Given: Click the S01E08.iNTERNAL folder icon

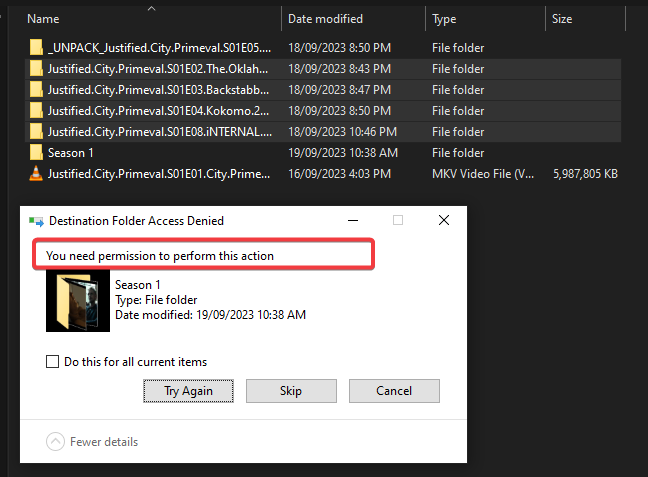Looking at the screenshot, I should click(x=36, y=132).
